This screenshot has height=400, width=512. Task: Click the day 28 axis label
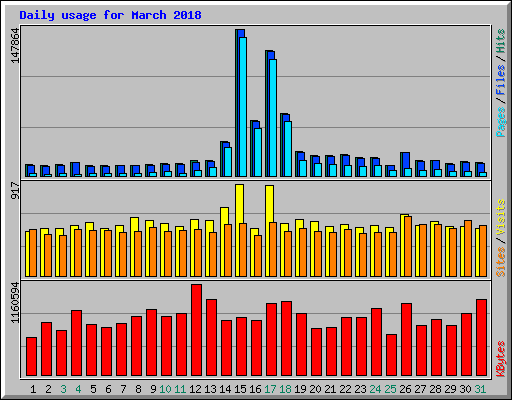pos(435,389)
